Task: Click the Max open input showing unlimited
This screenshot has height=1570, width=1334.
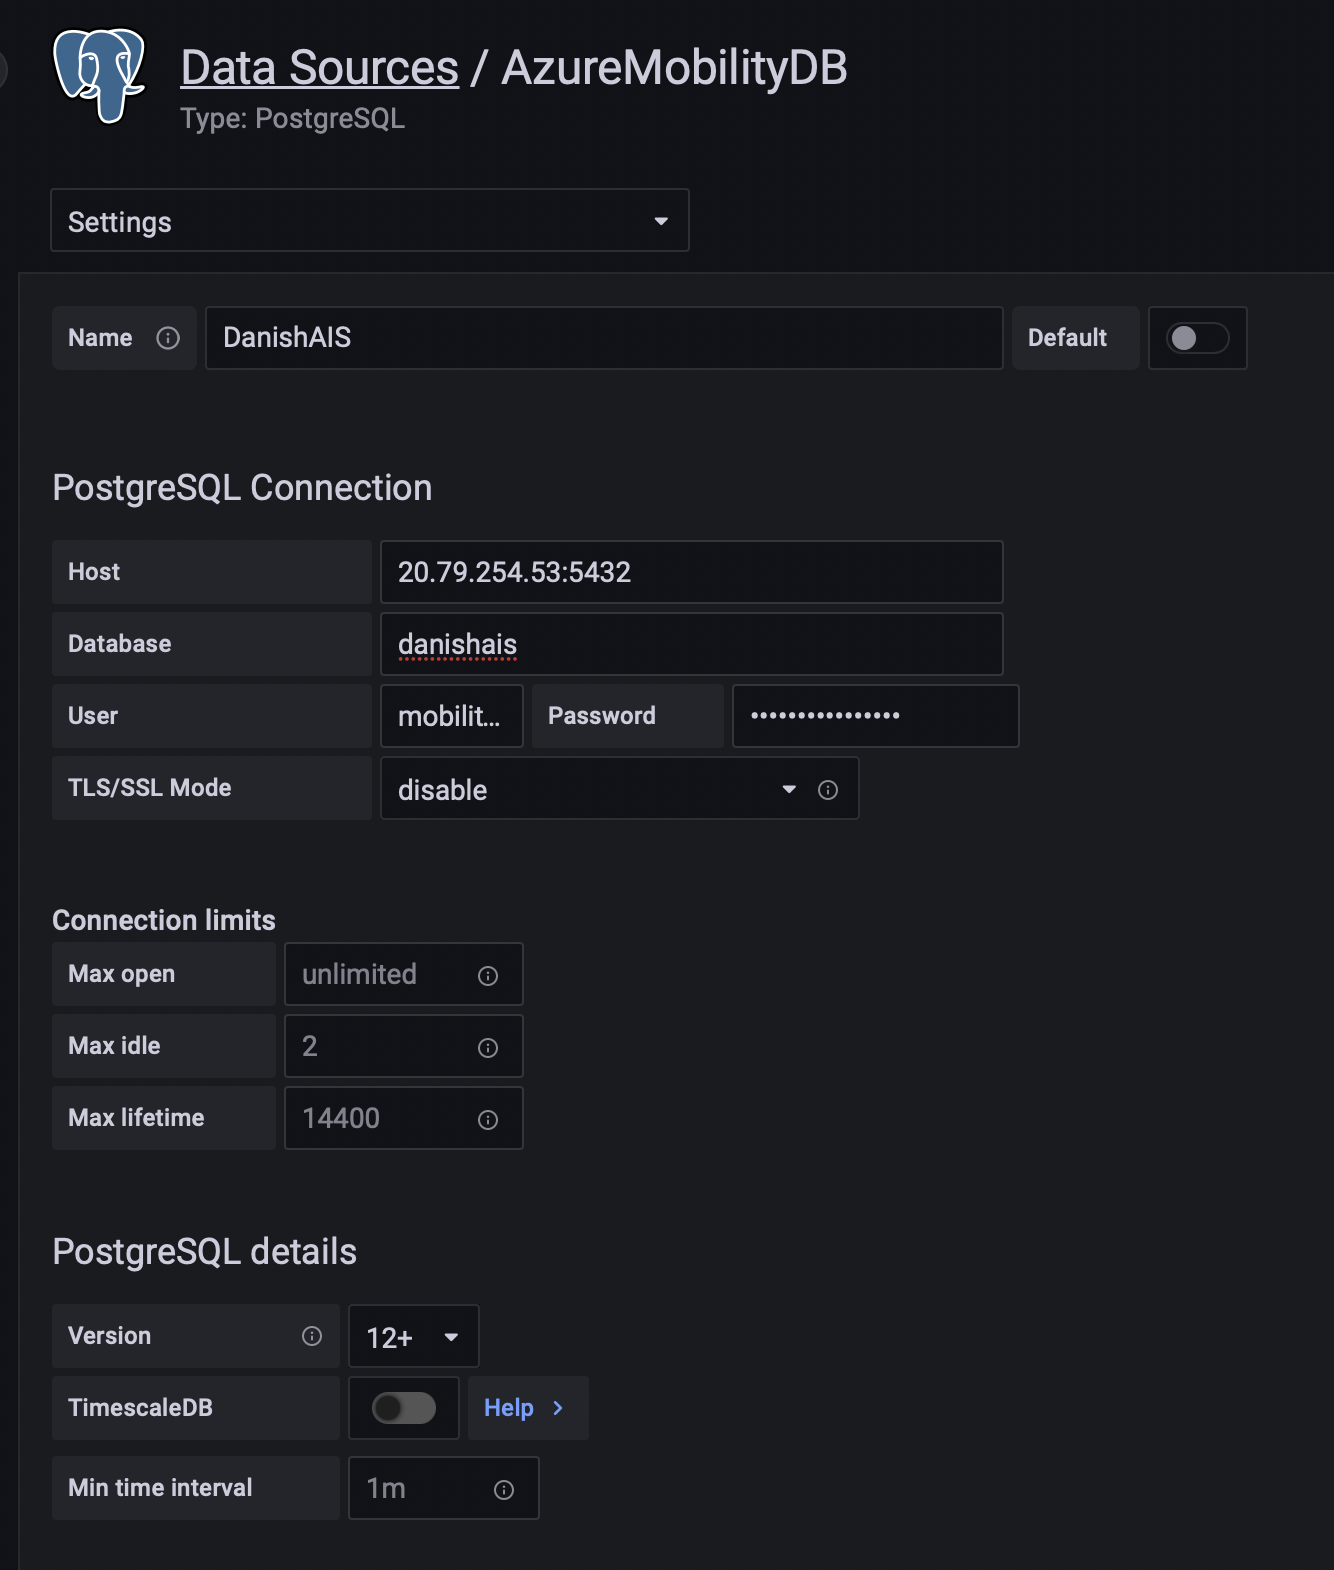Action: 404,974
